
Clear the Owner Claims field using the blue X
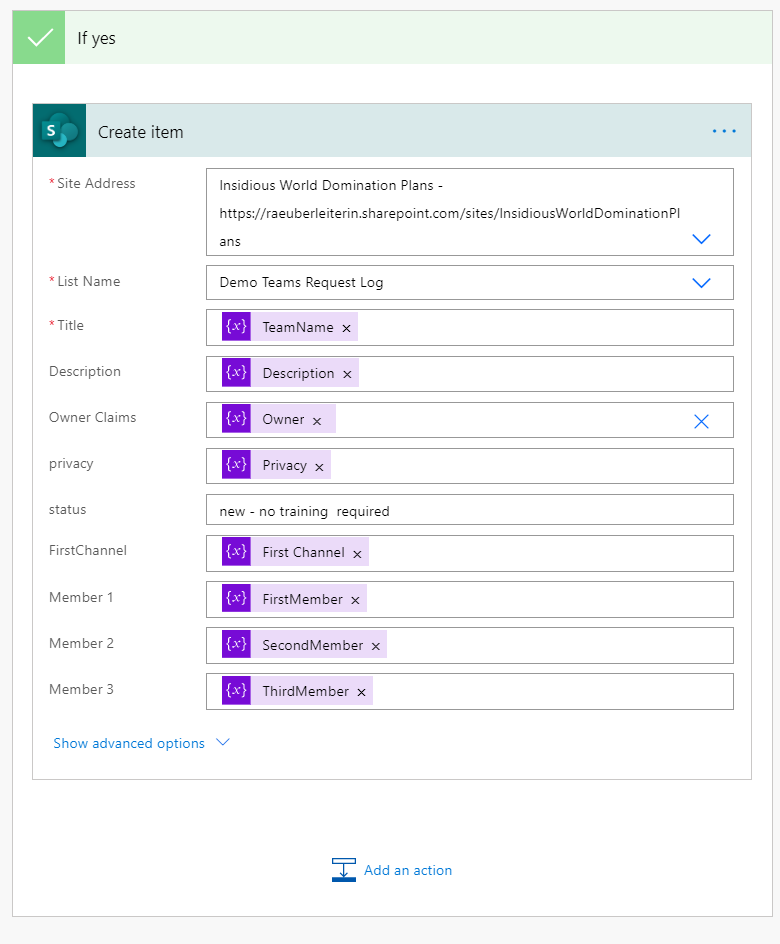(x=701, y=421)
